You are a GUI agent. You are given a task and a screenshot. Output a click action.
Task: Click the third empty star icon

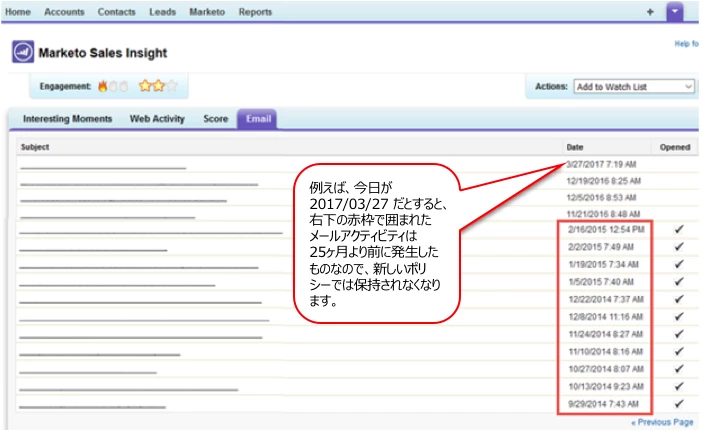(x=172, y=85)
